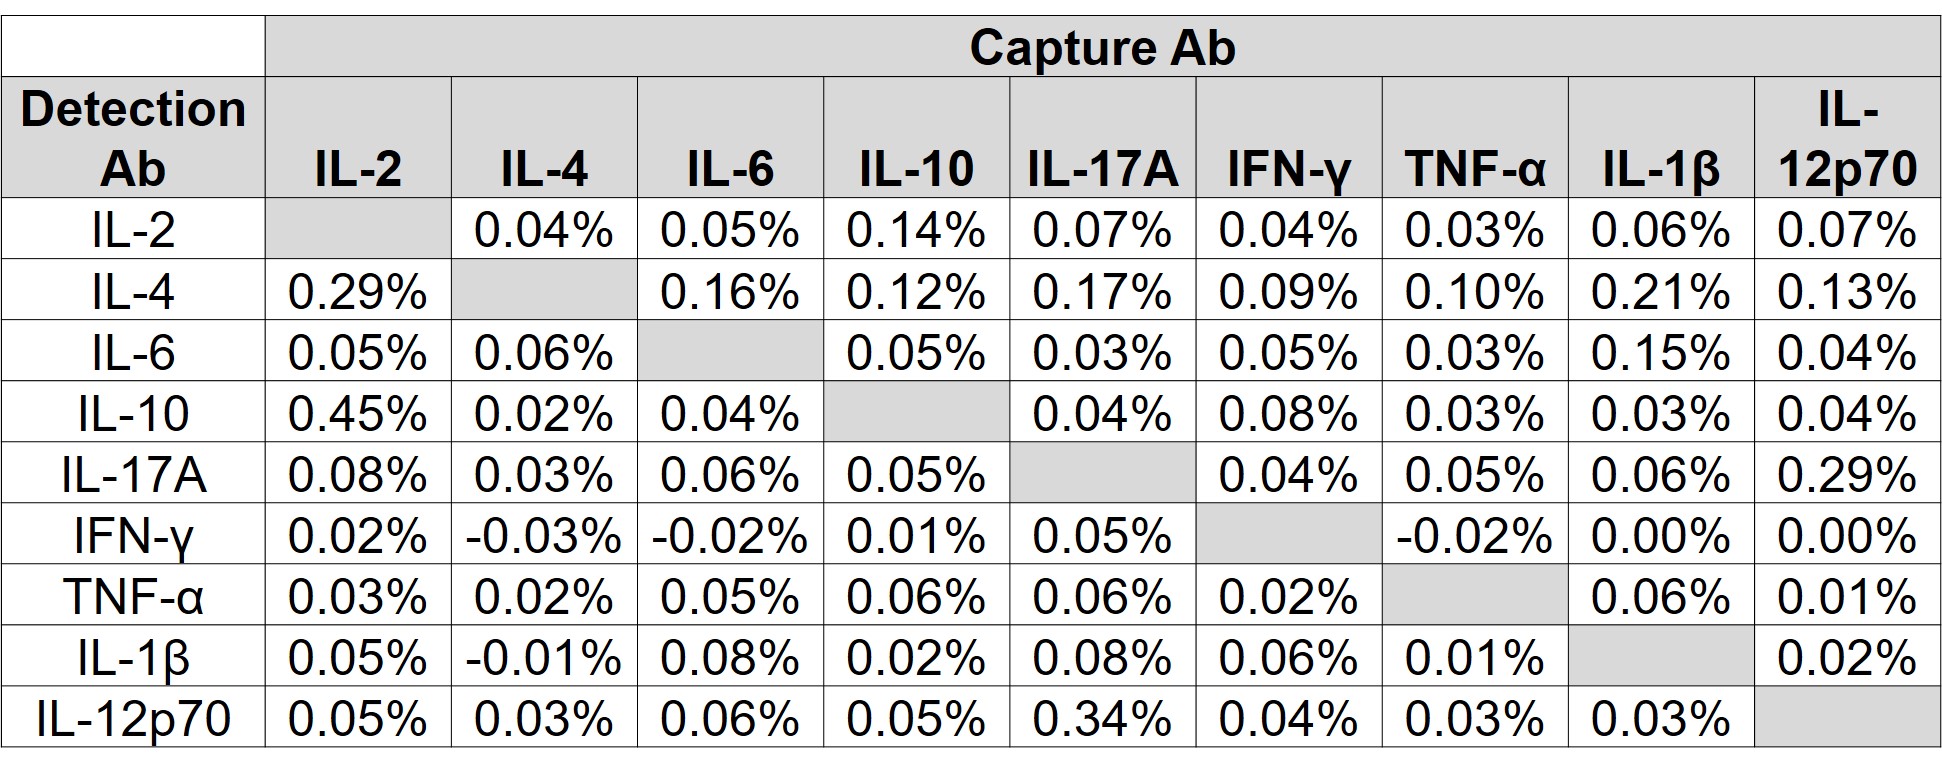1942x777 pixels.
Task: Click the 0.45% cell in IL-10 row
Action: (x=357, y=413)
